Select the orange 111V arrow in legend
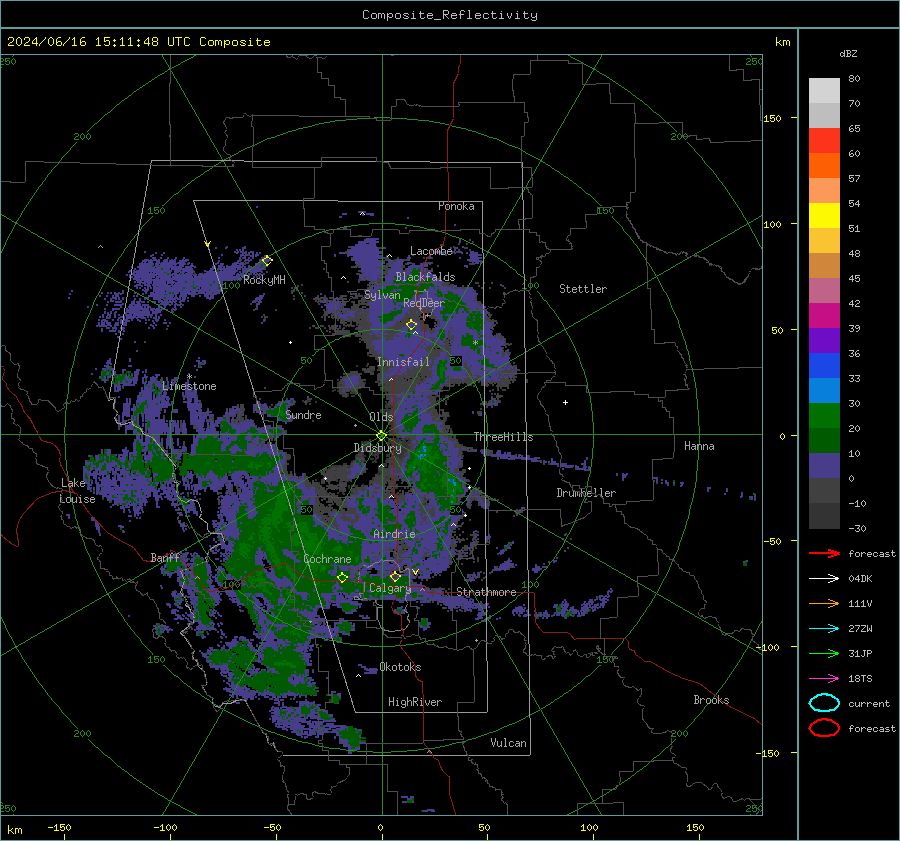Viewport: 900px width, 841px height. 824,603
